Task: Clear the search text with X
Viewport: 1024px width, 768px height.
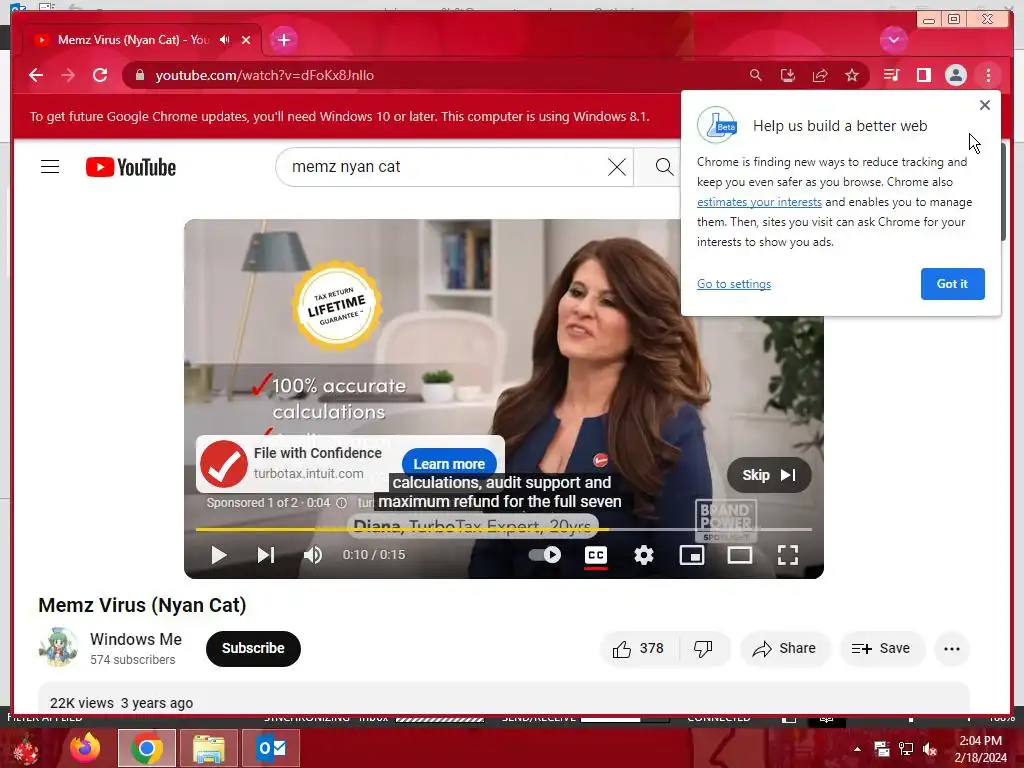Action: tap(616, 167)
